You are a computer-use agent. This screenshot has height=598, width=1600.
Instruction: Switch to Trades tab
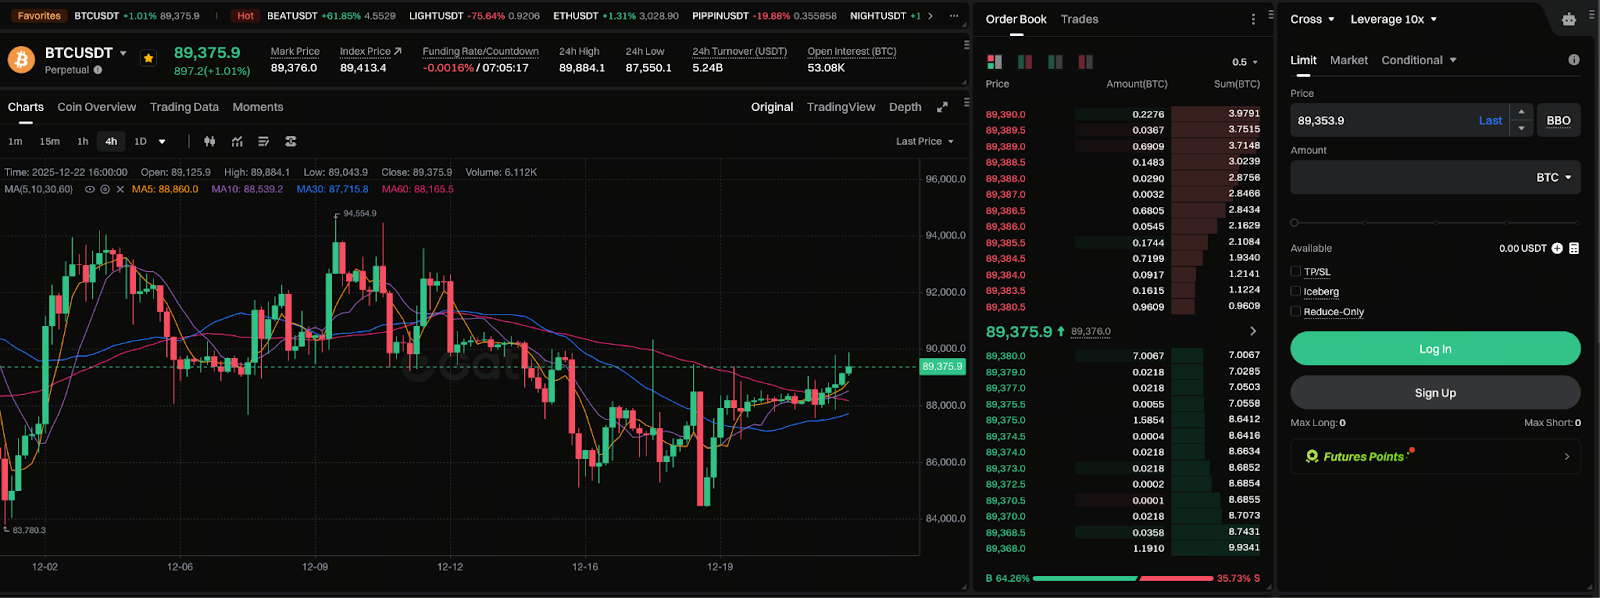tap(1079, 19)
